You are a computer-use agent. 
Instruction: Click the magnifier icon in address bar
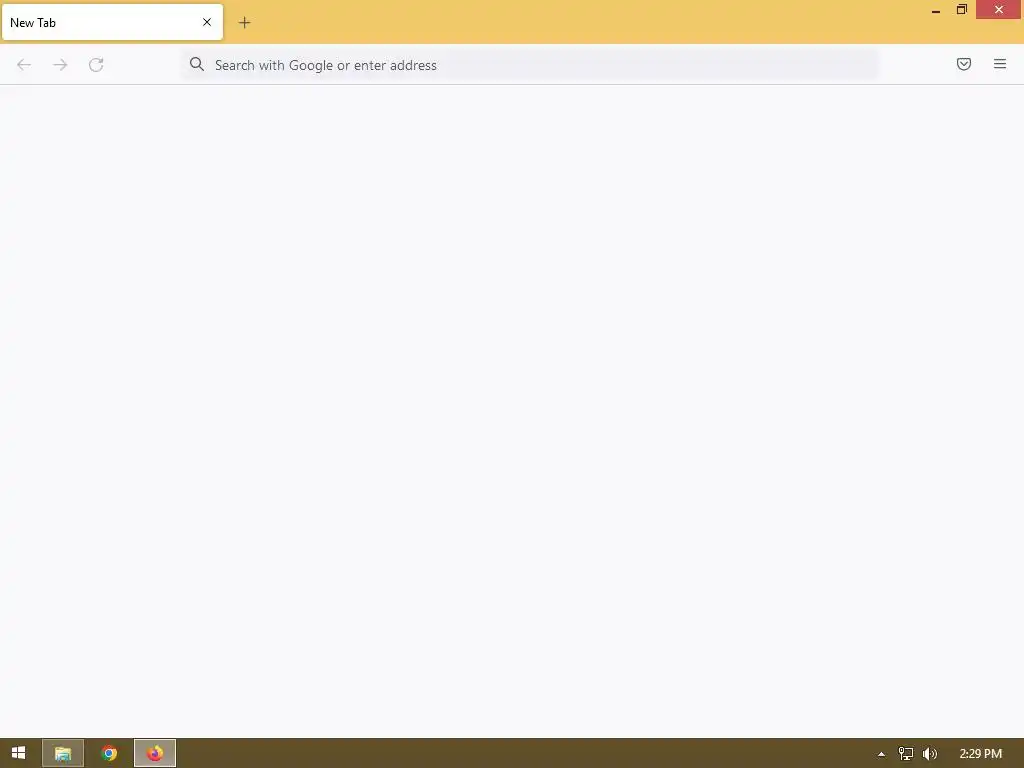[197, 64]
